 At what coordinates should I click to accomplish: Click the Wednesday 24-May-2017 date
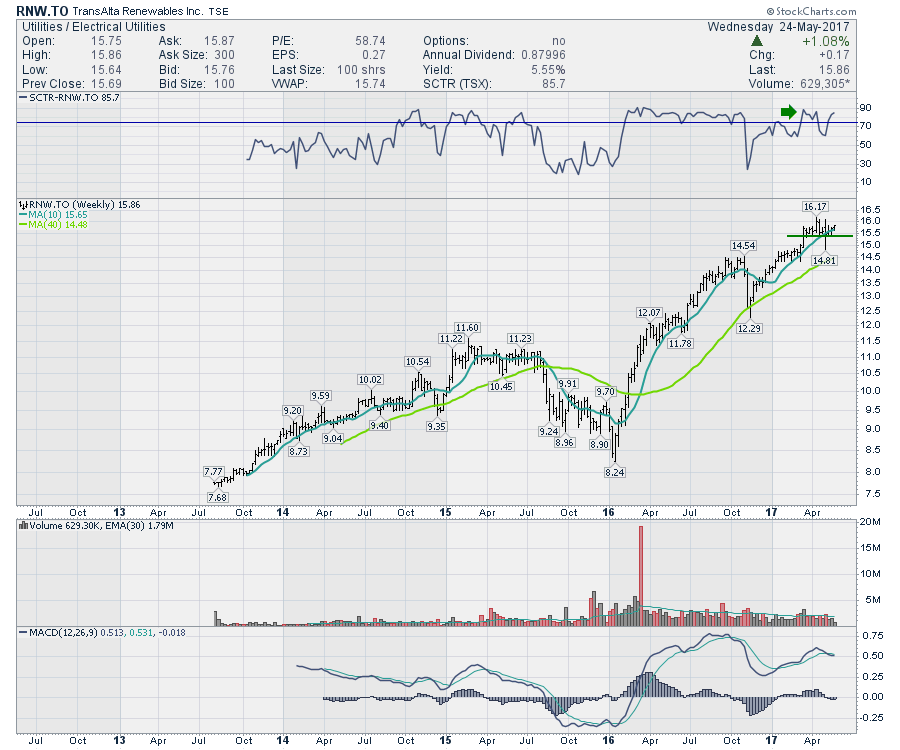pyautogui.click(x=778, y=26)
